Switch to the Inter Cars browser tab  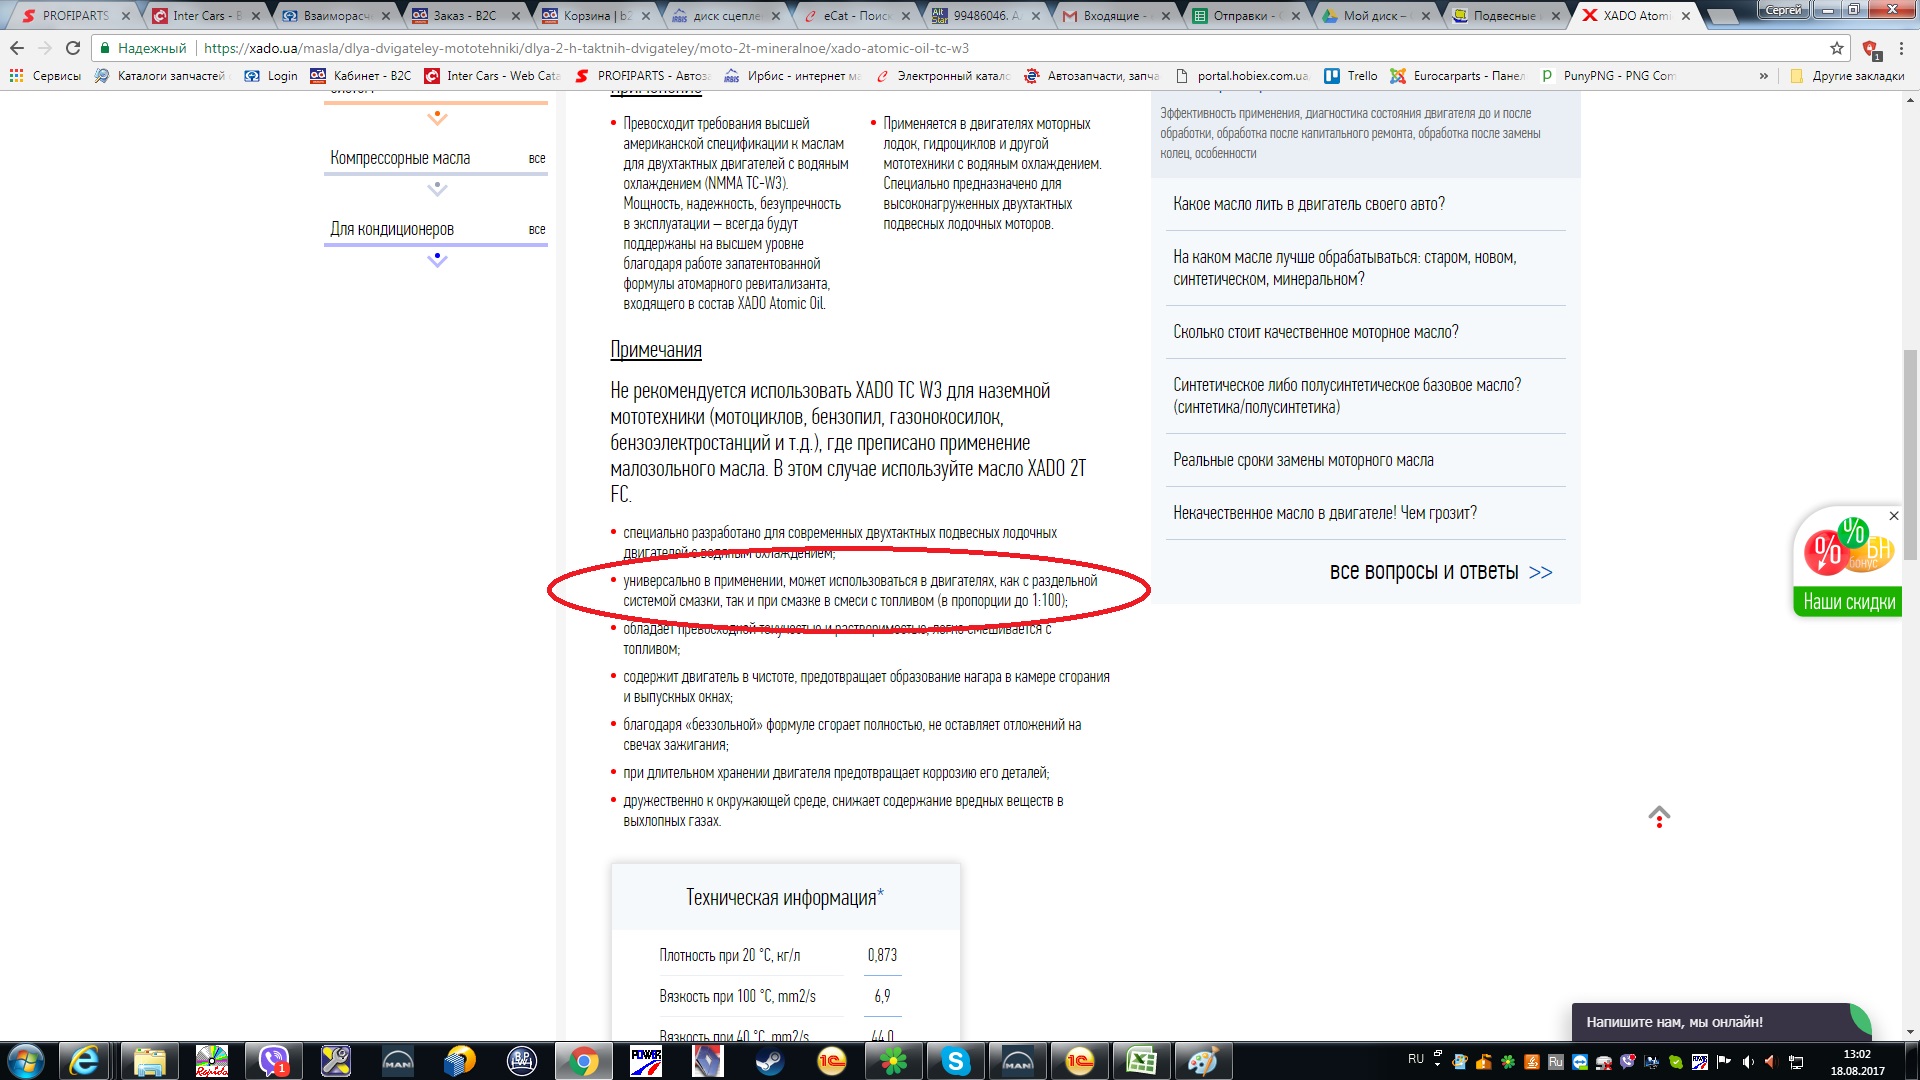200,16
